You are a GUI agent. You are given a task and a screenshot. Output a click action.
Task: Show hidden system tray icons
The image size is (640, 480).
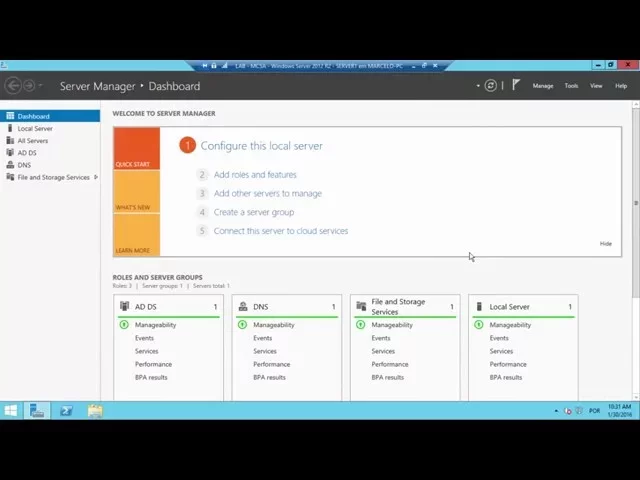[556, 411]
